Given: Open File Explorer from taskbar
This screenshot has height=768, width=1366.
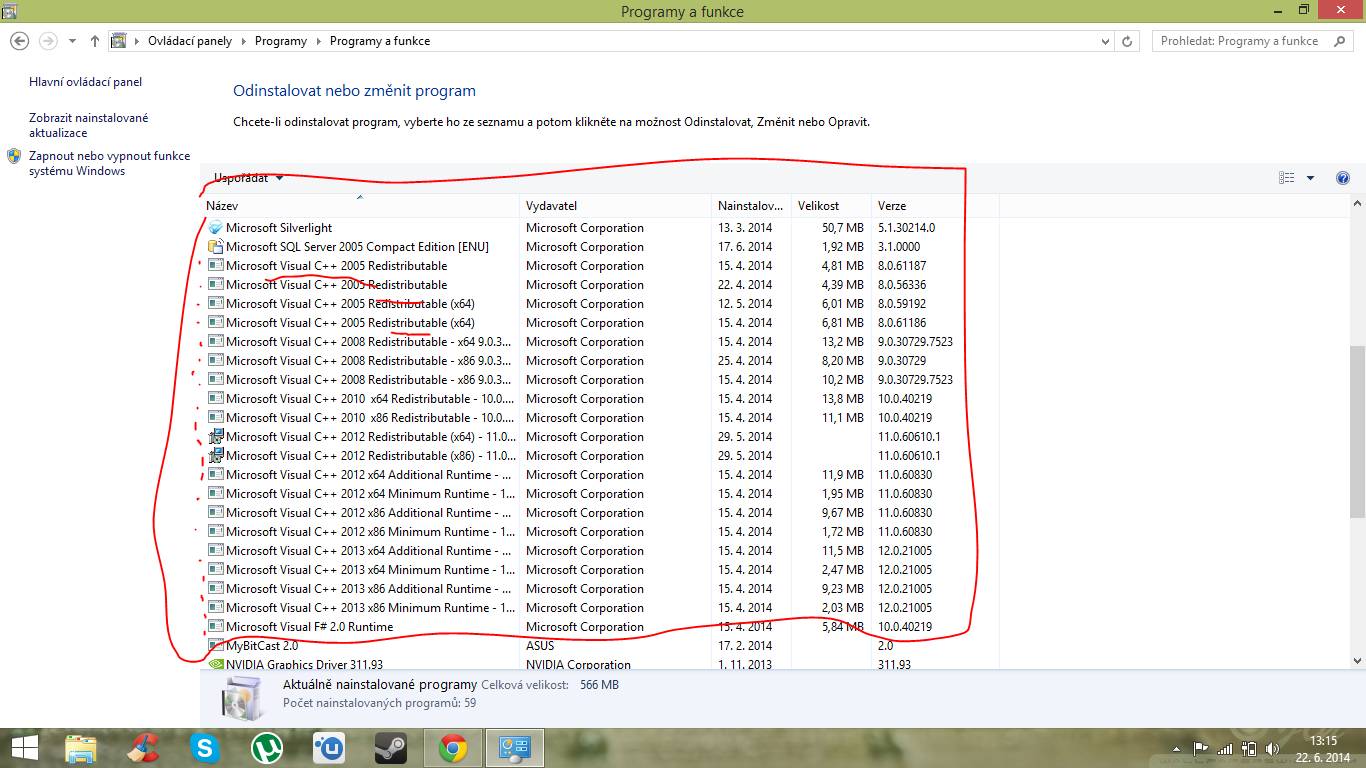Looking at the screenshot, I should coord(81,748).
